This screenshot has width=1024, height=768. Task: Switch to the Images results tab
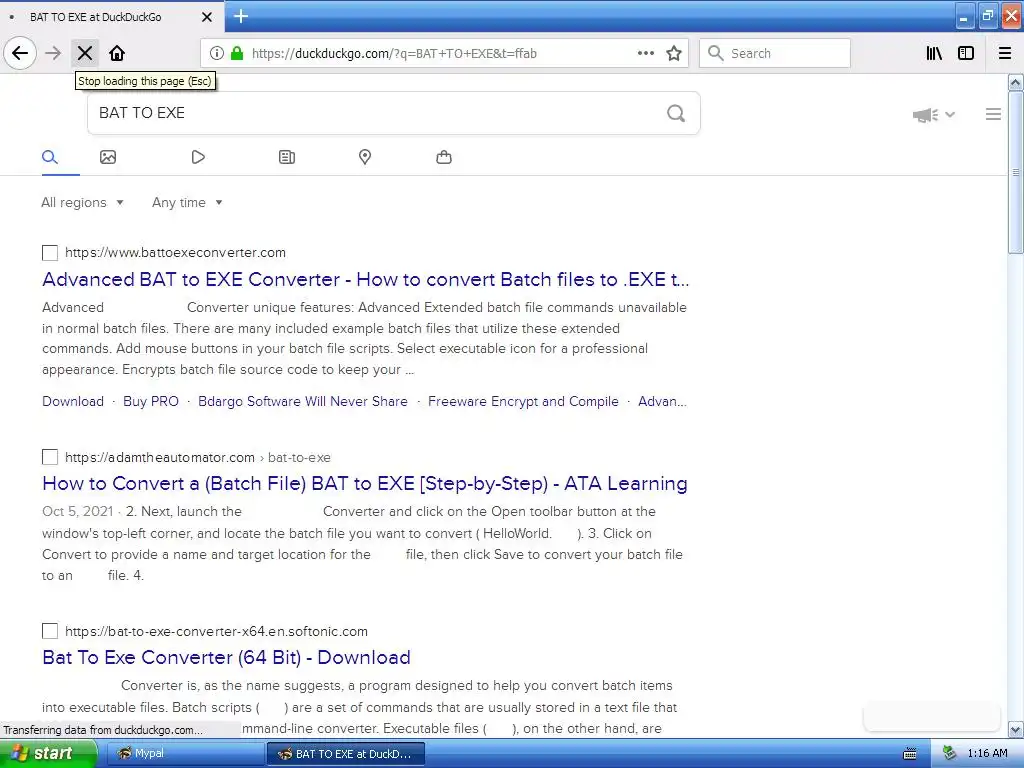pyautogui.click(x=108, y=157)
